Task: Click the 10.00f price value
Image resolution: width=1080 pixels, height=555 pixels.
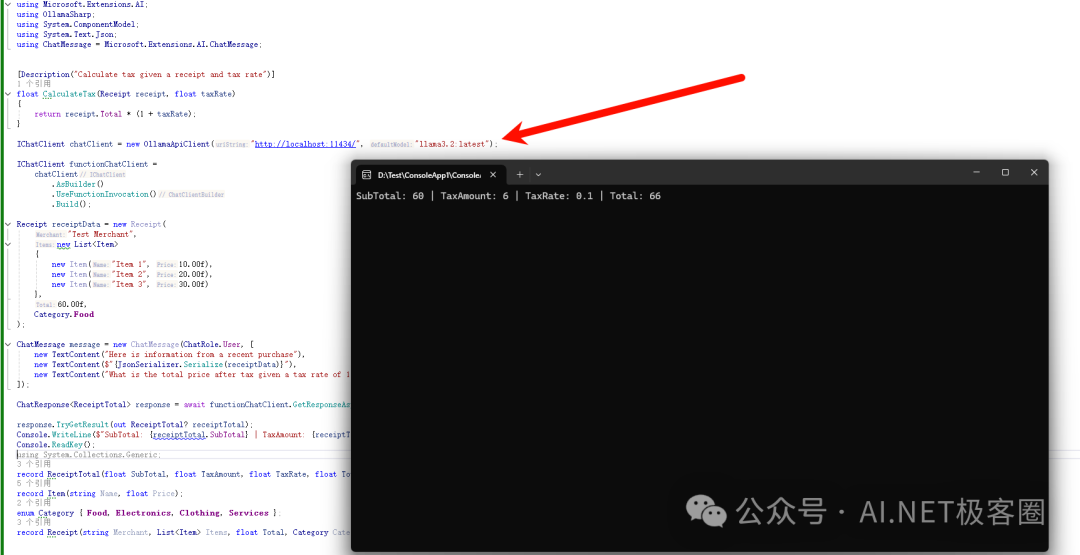Action: coord(192,264)
